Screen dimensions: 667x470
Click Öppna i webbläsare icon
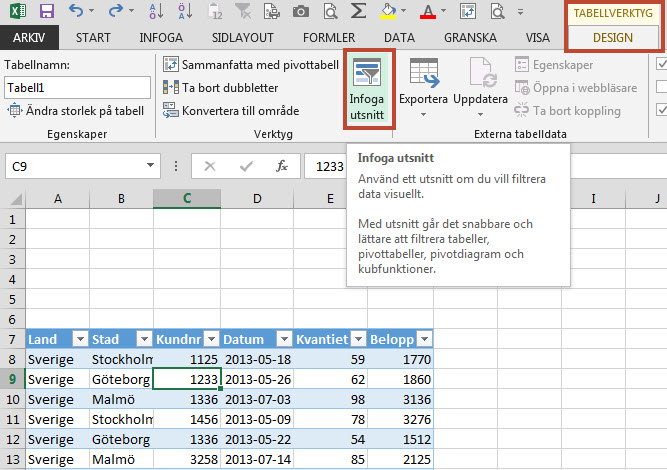coord(522,88)
